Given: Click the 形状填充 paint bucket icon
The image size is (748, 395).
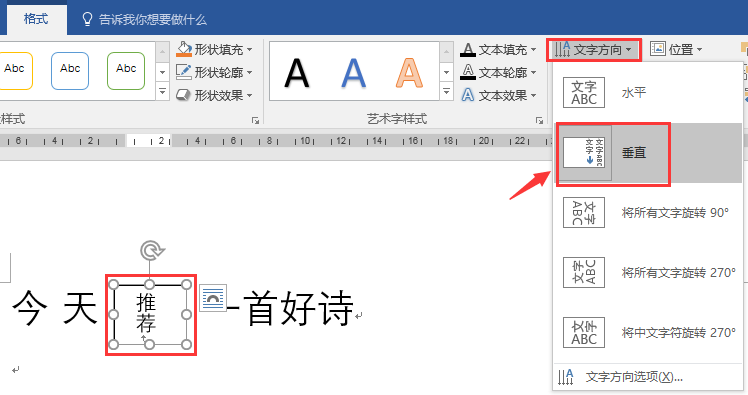Looking at the screenshot, I should click(184, 49).
